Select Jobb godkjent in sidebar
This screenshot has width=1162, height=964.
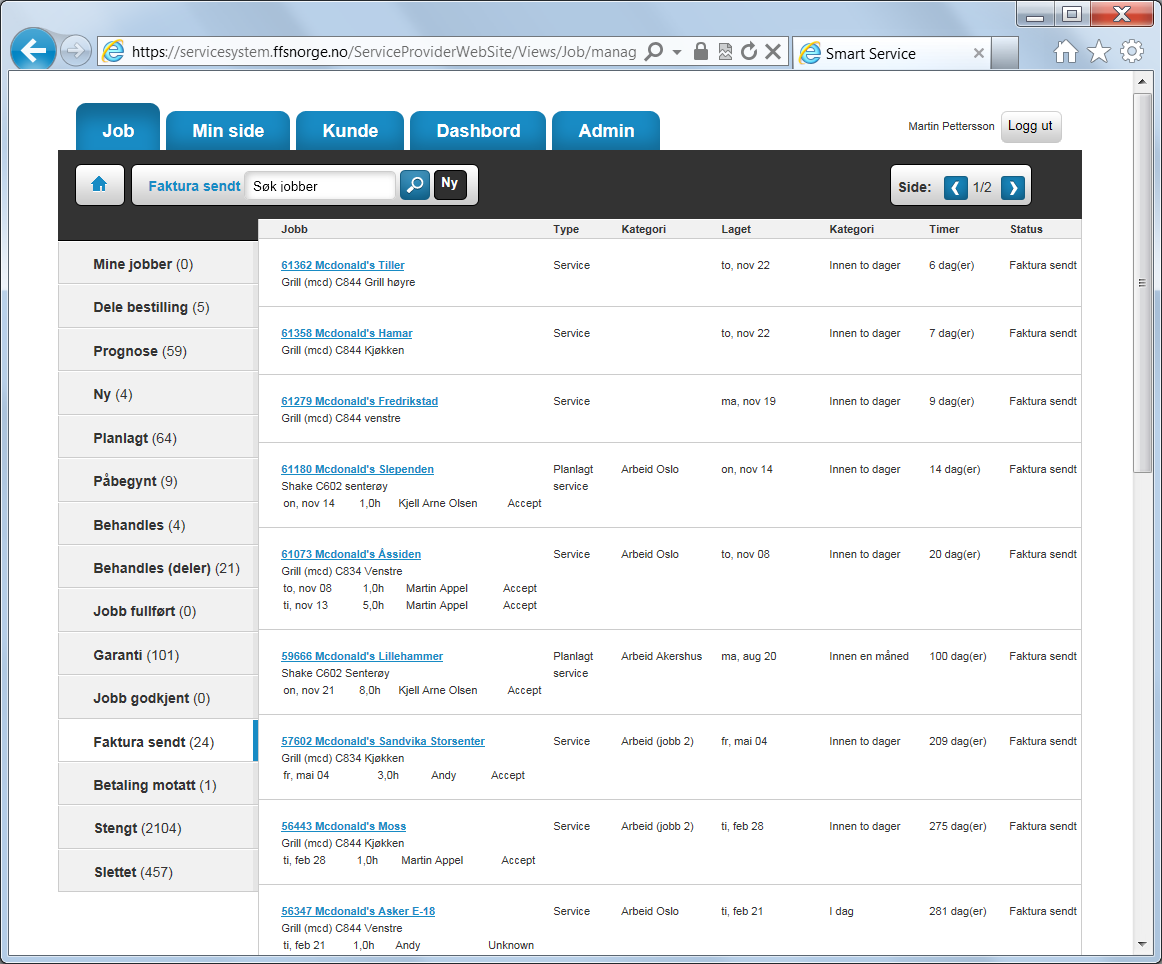[x=158, y=698]
